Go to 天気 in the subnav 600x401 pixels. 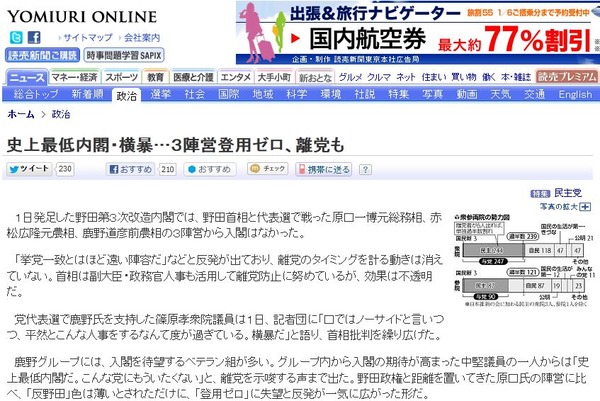tap(501, 94)
